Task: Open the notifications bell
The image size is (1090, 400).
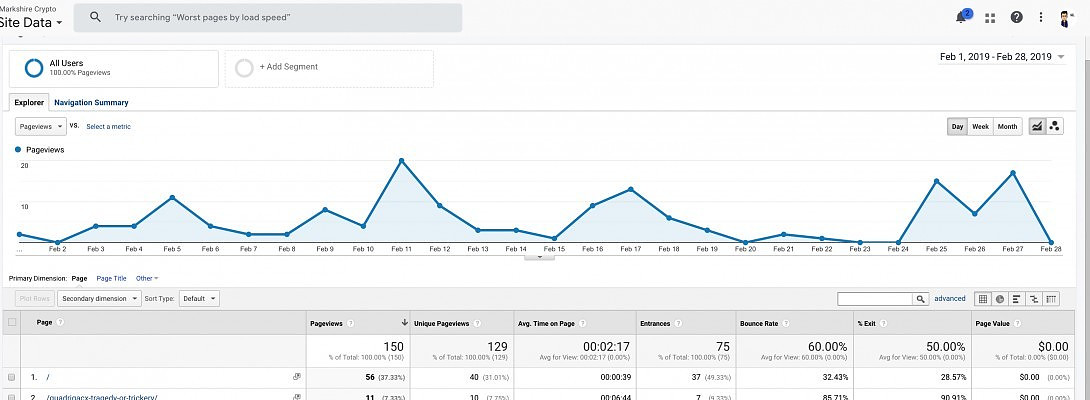Action: pos(962,17)
